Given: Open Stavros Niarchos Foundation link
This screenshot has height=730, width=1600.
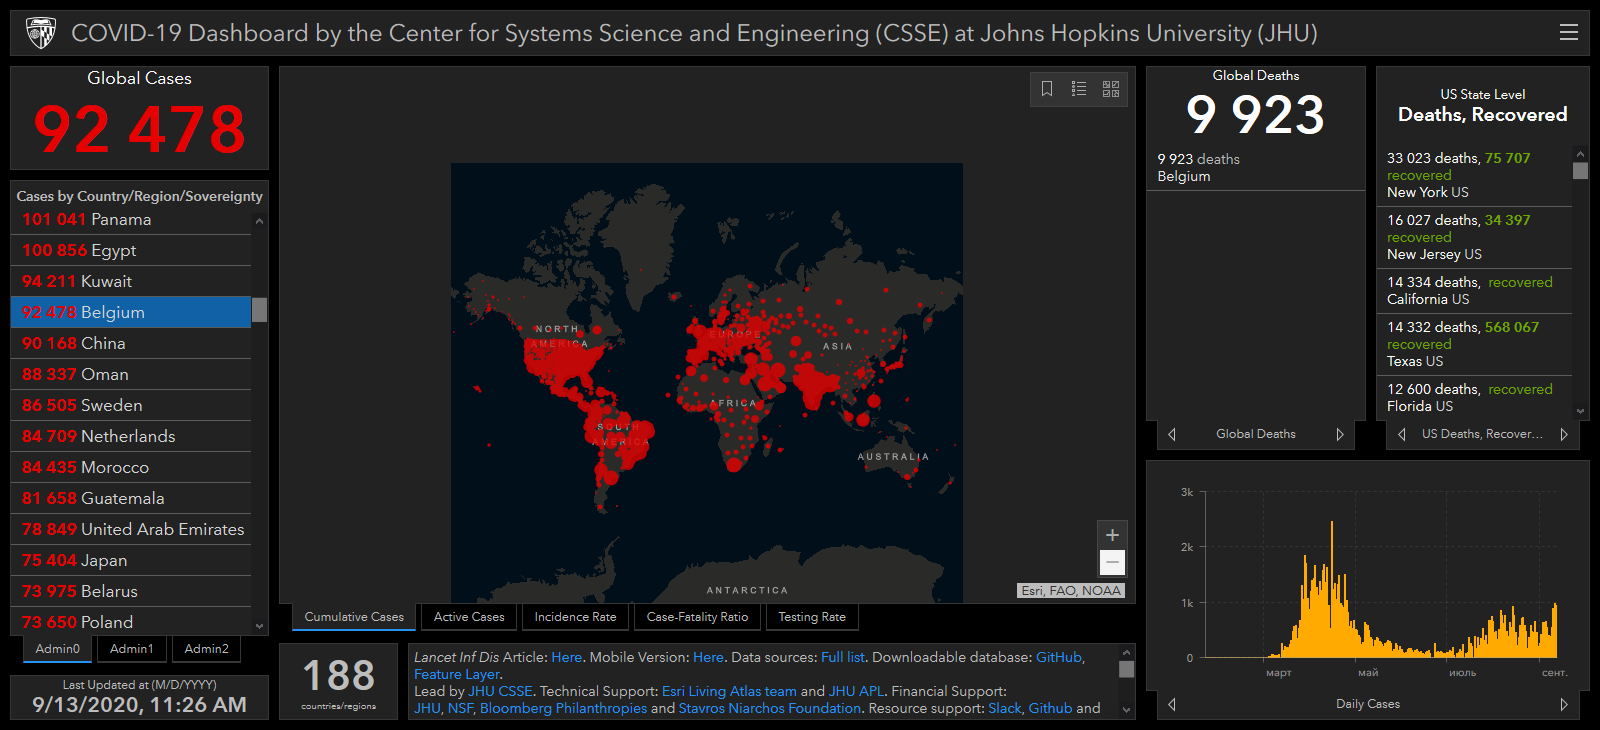Looking at the screenshot, I should tap(770, 708).
